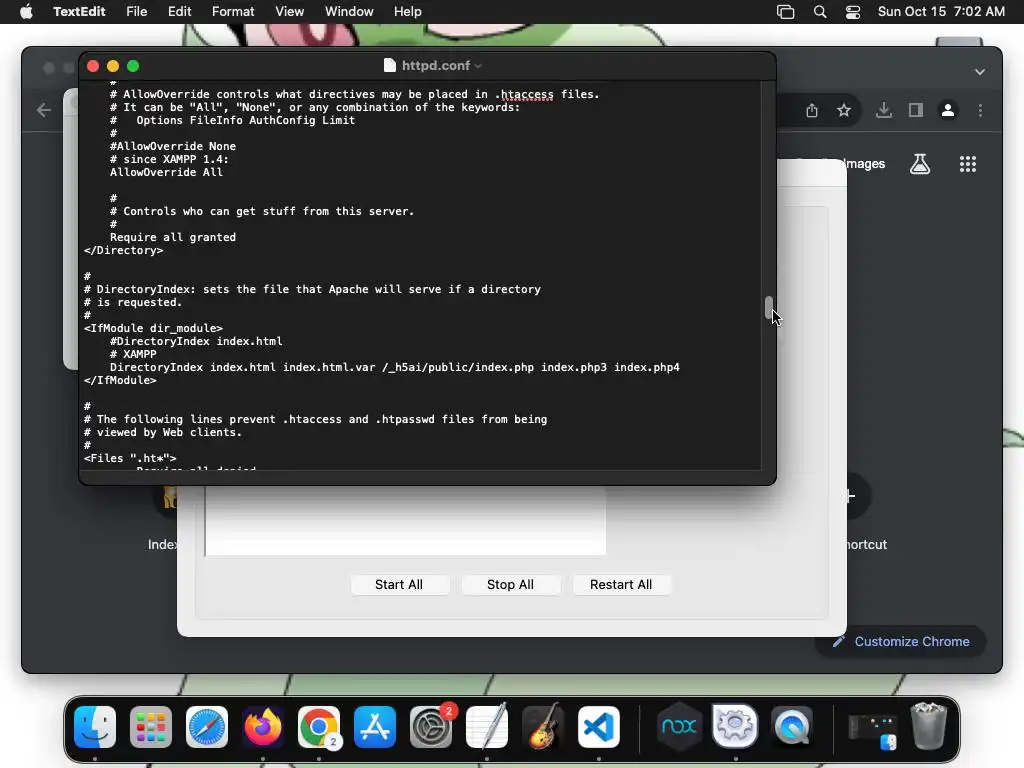Click the 'Require all granted' line
Viewport: 1024px width, 768px height.
172,237
